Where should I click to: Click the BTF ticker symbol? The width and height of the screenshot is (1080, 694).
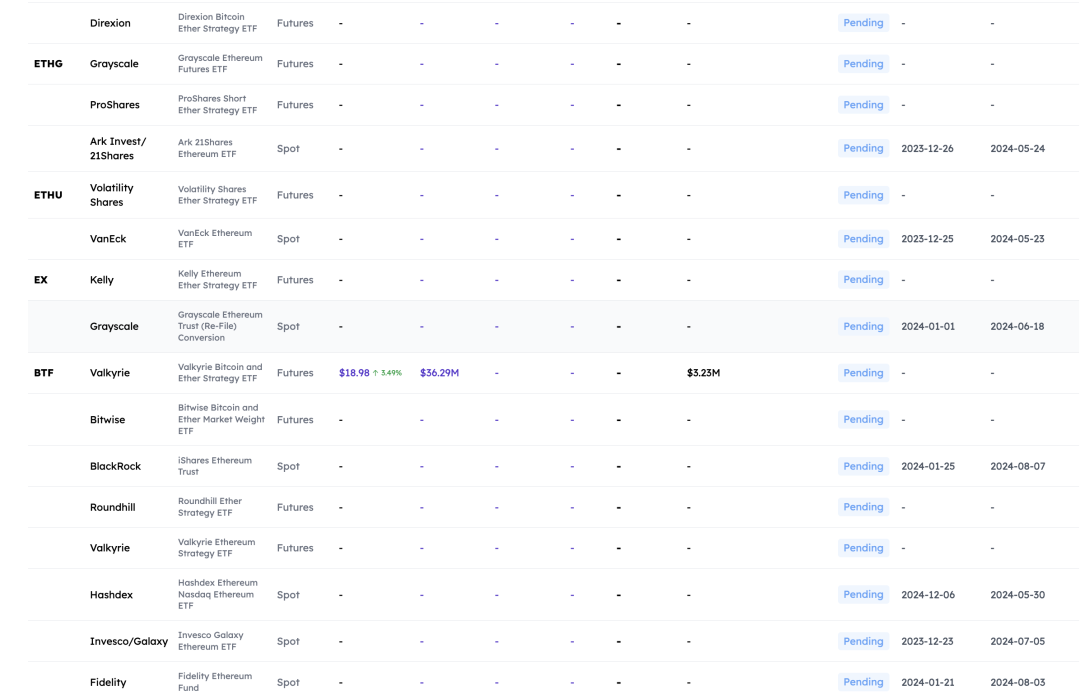(x=43, y=372)
